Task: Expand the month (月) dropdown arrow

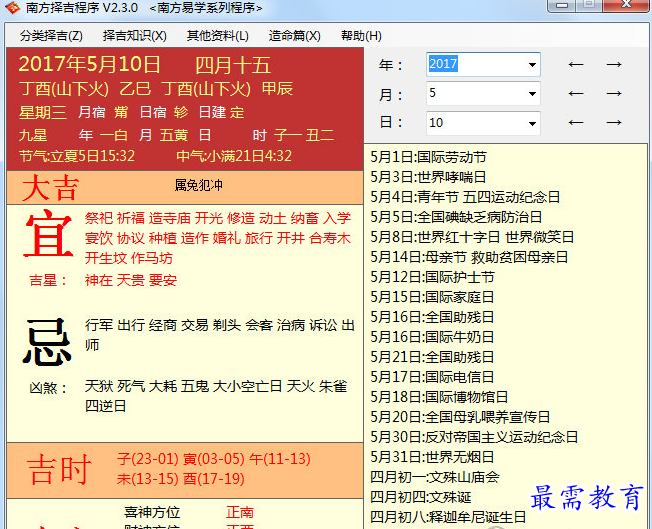Action: pos(532,94)
